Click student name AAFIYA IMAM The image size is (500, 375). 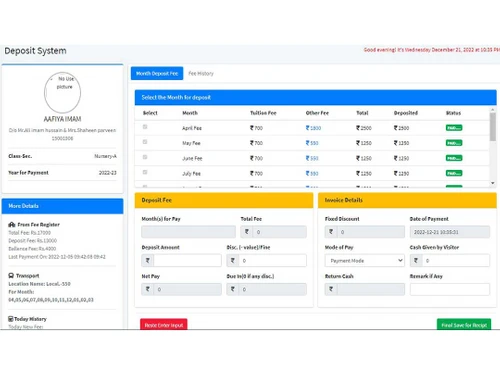pyautogui.click(x=62, y=119)
